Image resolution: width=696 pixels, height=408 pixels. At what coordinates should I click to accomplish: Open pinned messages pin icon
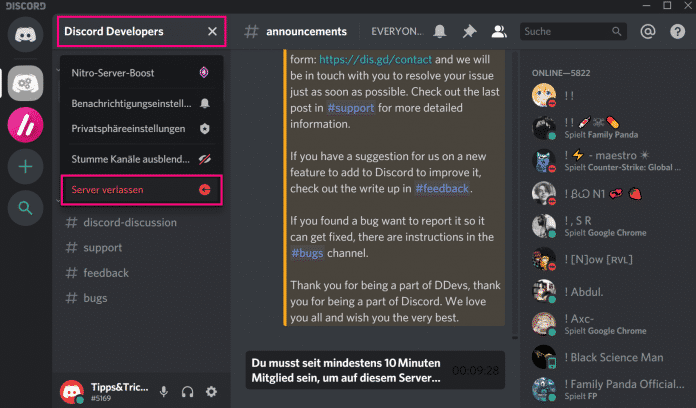[468, 32]
